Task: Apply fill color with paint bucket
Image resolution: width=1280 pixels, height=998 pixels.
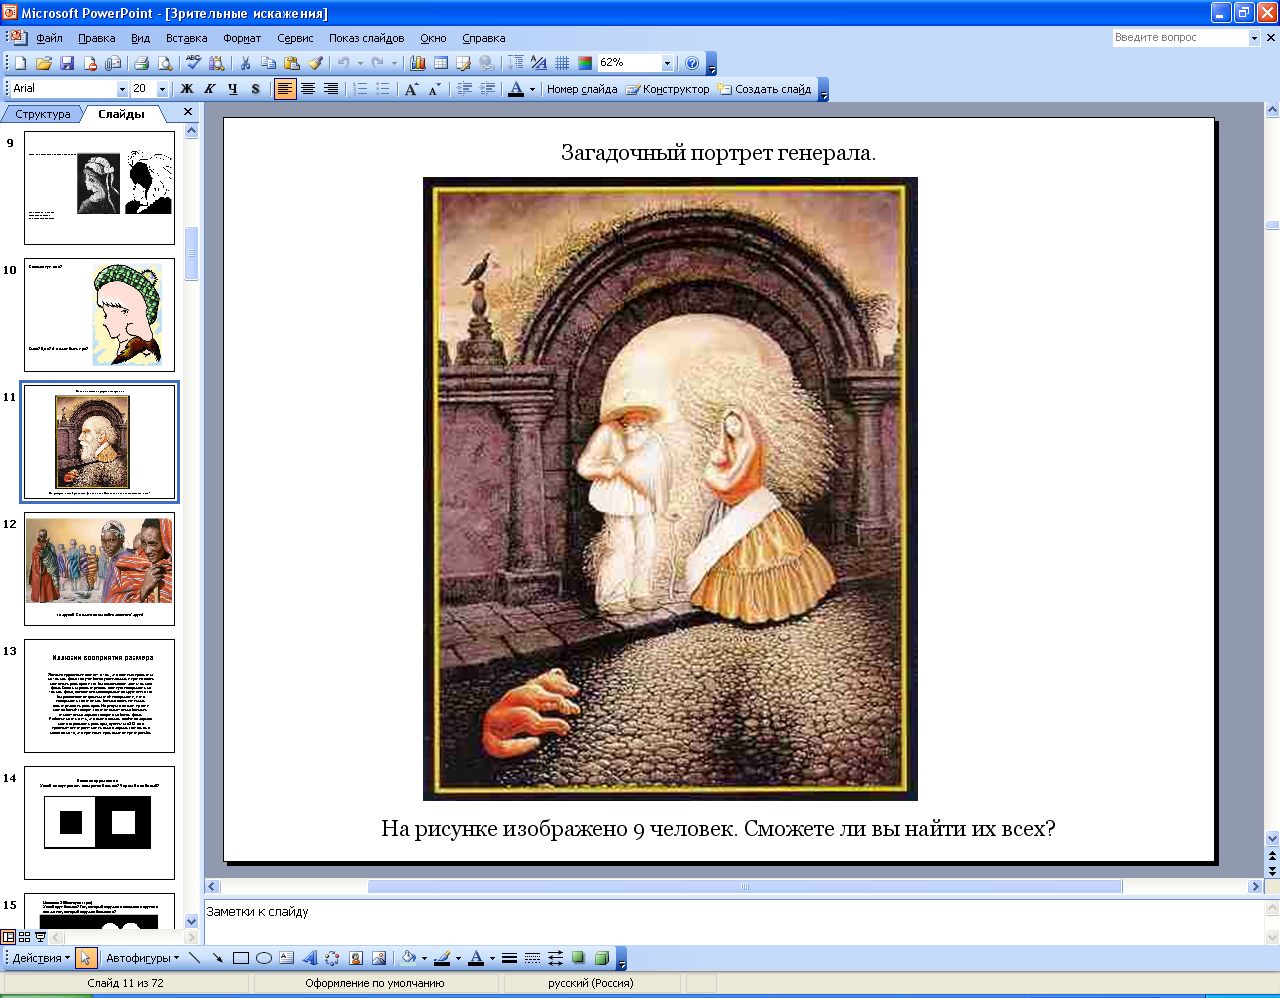Action: 409,958
